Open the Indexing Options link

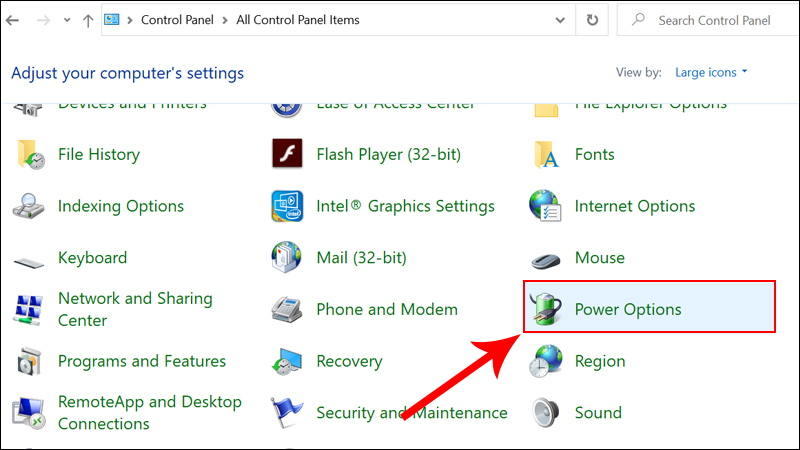click(121, 206)
